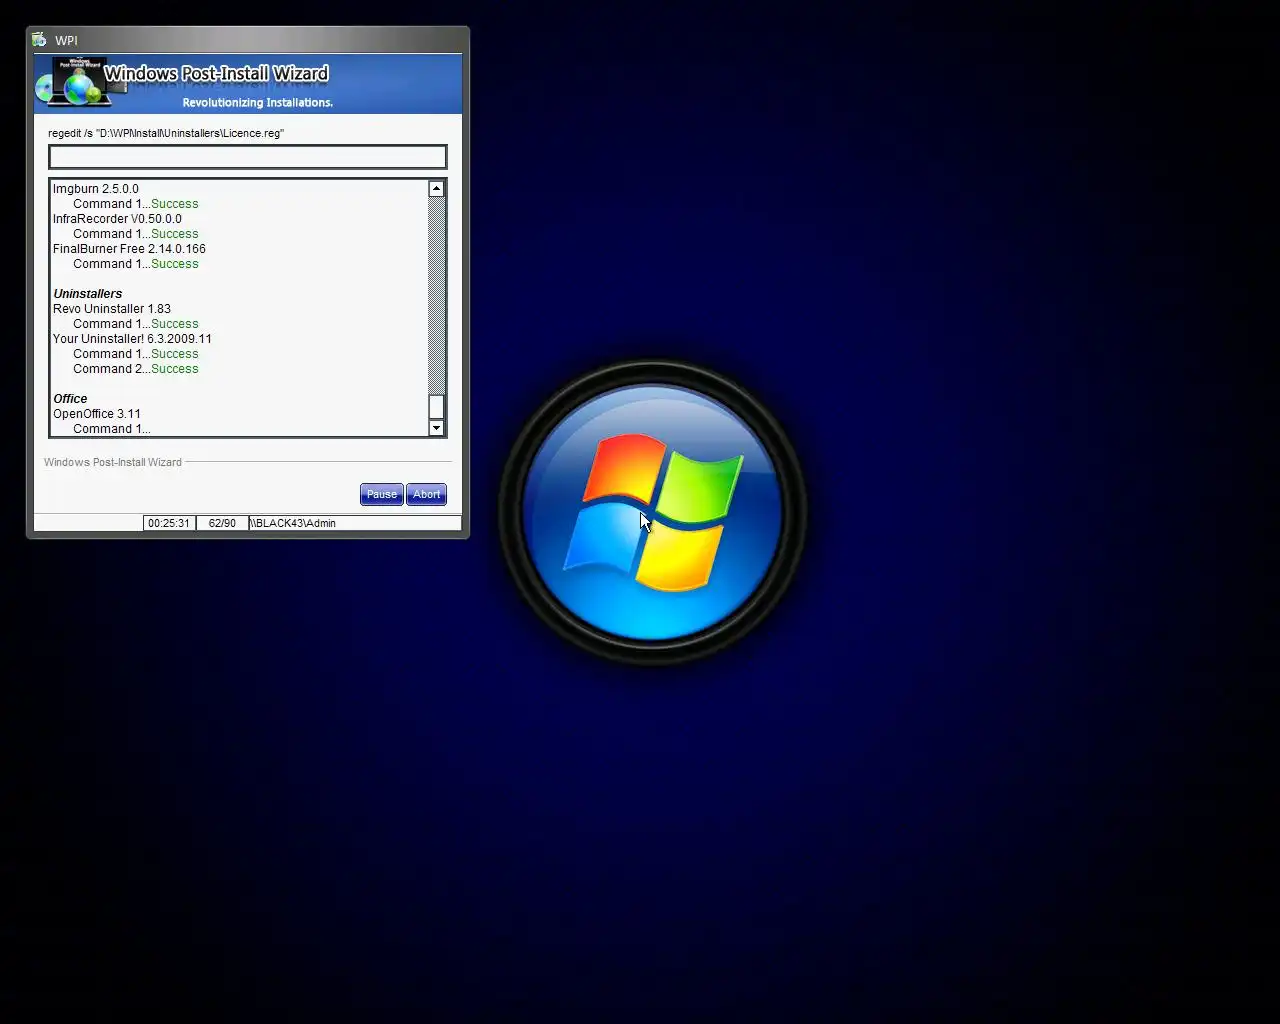Screen dimensions: 1280x1024
Task: Click the Office category heading
Action: 70,399
